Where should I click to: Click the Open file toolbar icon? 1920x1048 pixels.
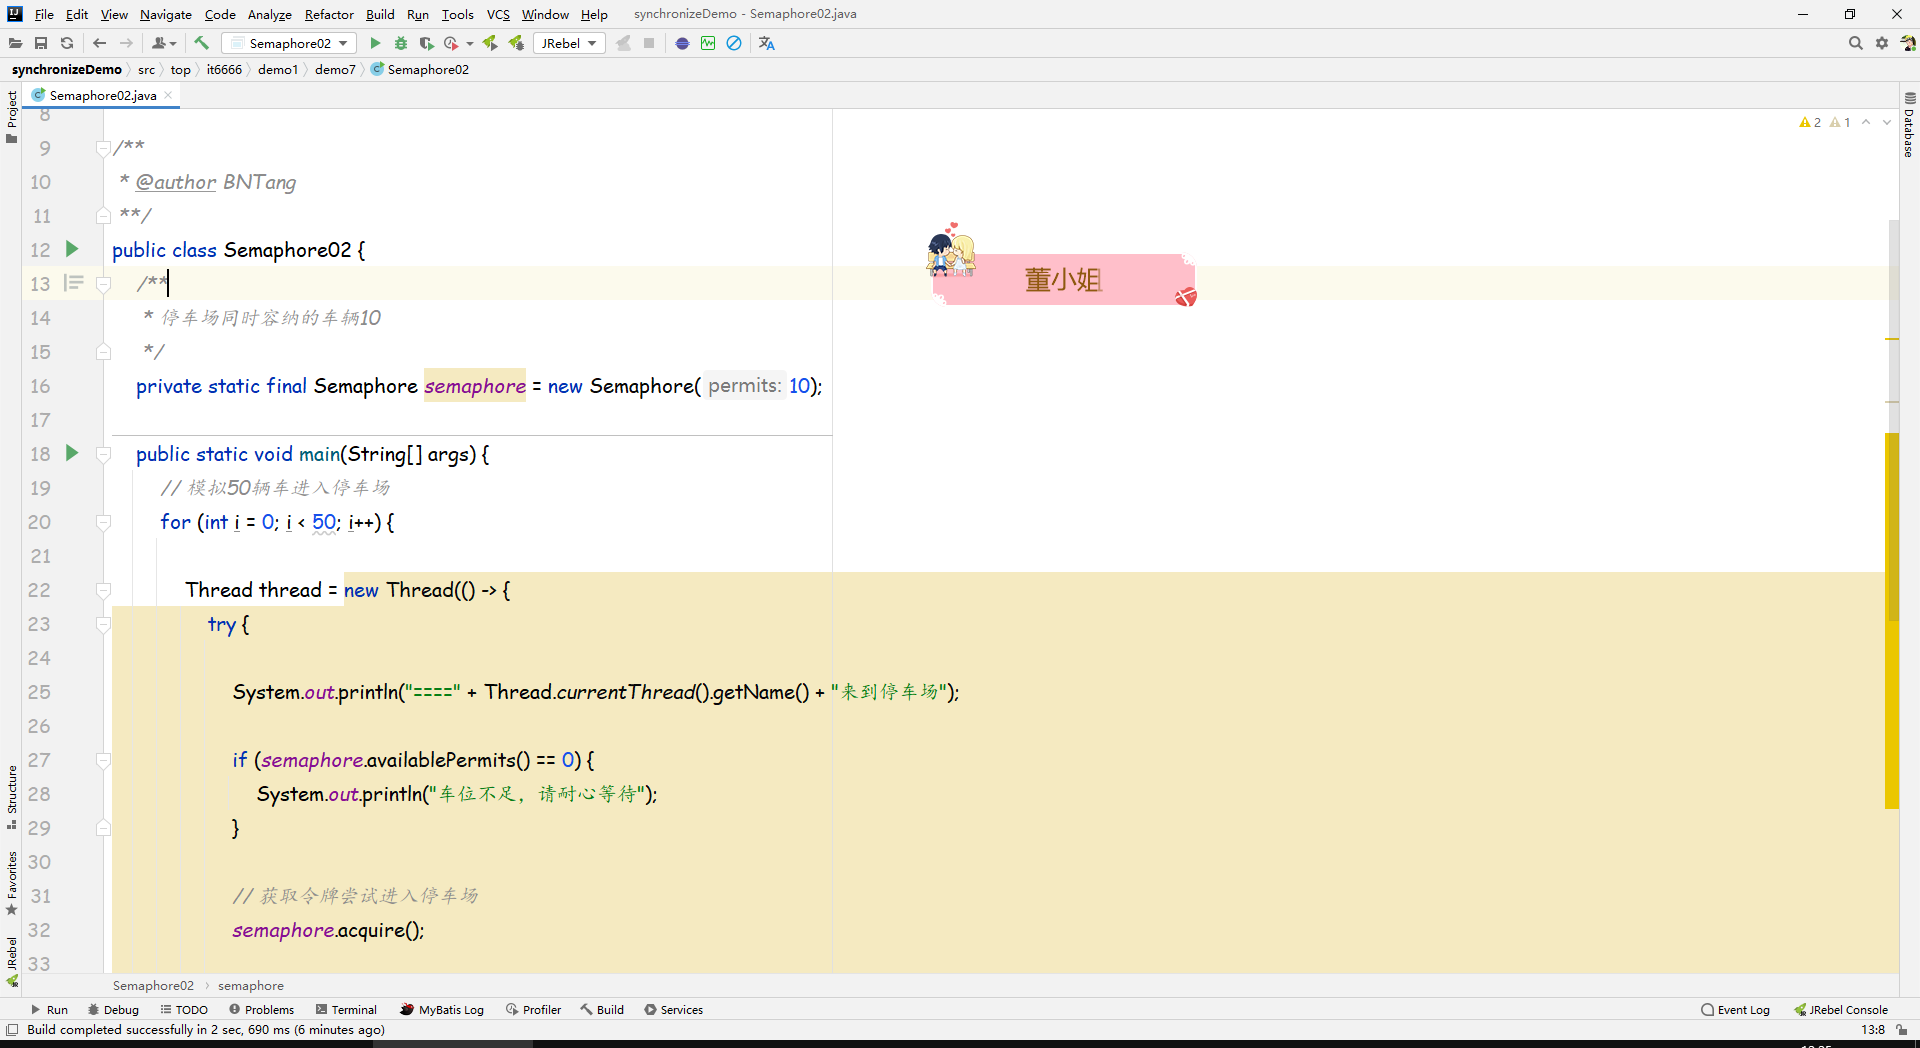pos(15,43)
